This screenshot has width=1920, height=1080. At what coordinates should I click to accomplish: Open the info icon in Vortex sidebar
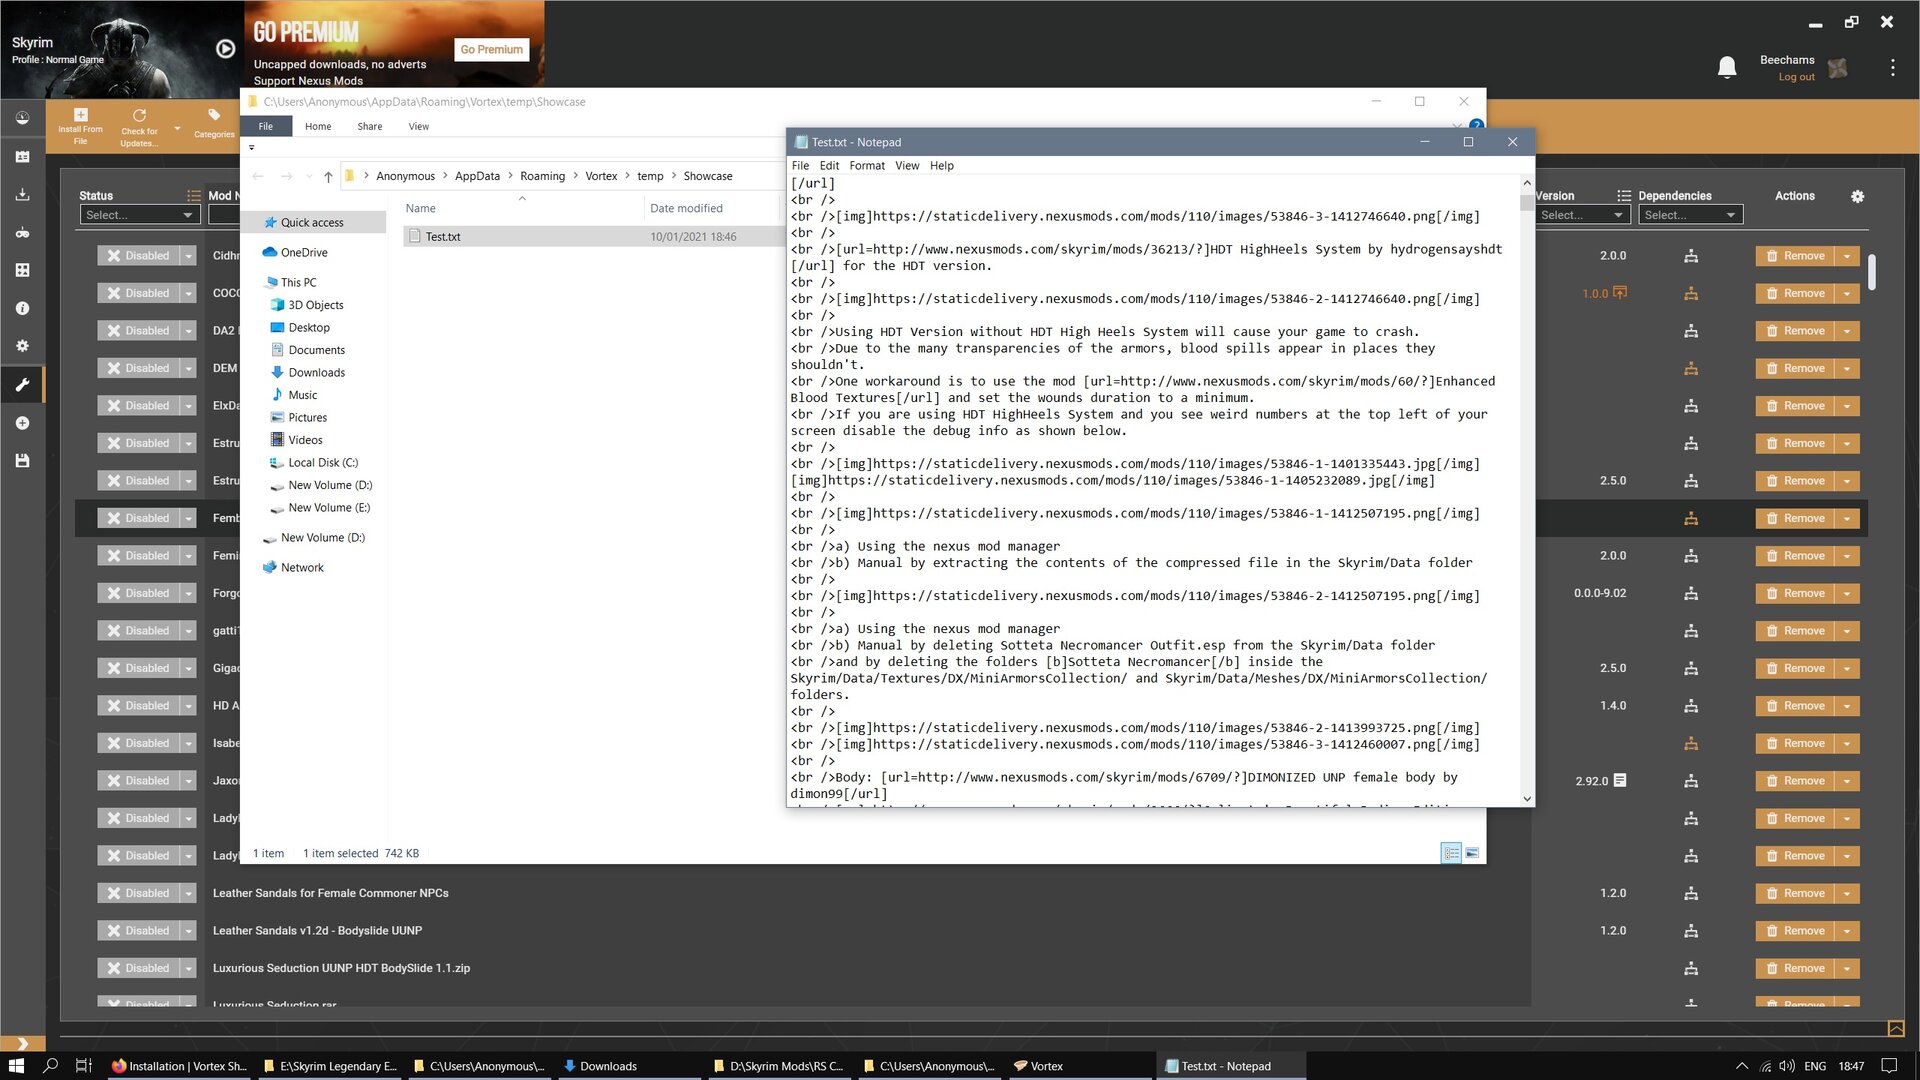[x=22, y=308]
